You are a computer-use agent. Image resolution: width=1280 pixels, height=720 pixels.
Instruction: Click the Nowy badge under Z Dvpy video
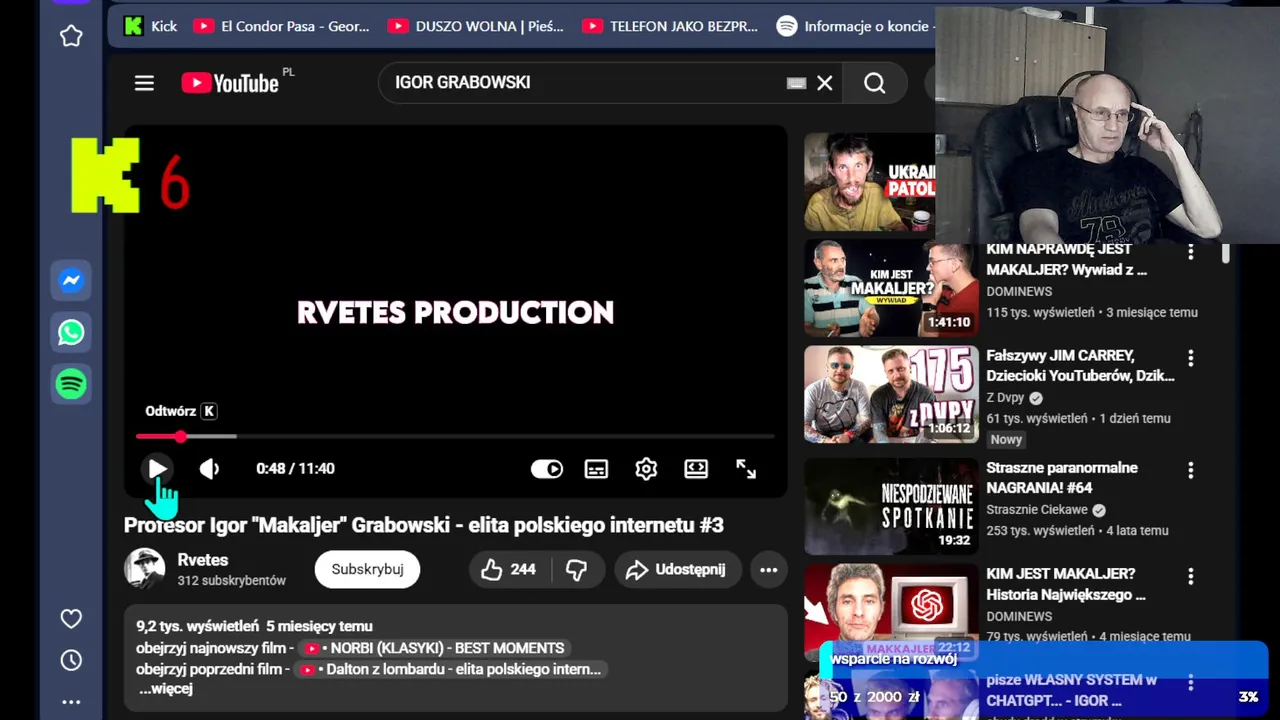point(1006,439)
